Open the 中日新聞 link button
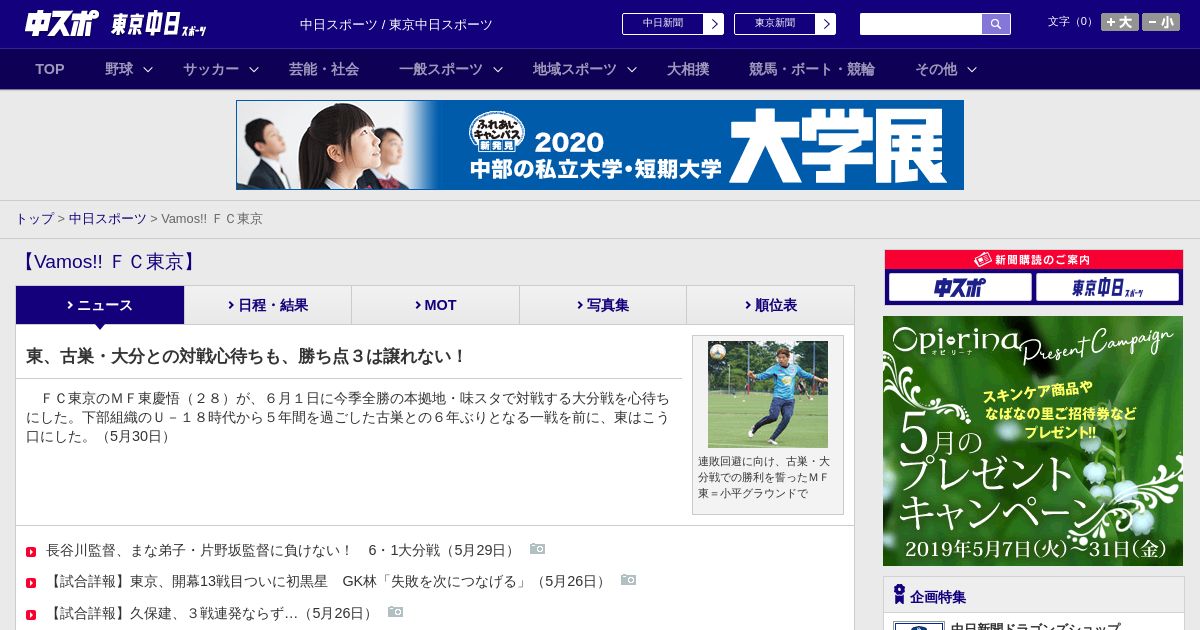Image resolution: width=1200 pixels, height=630 pixels. (663, 24)
